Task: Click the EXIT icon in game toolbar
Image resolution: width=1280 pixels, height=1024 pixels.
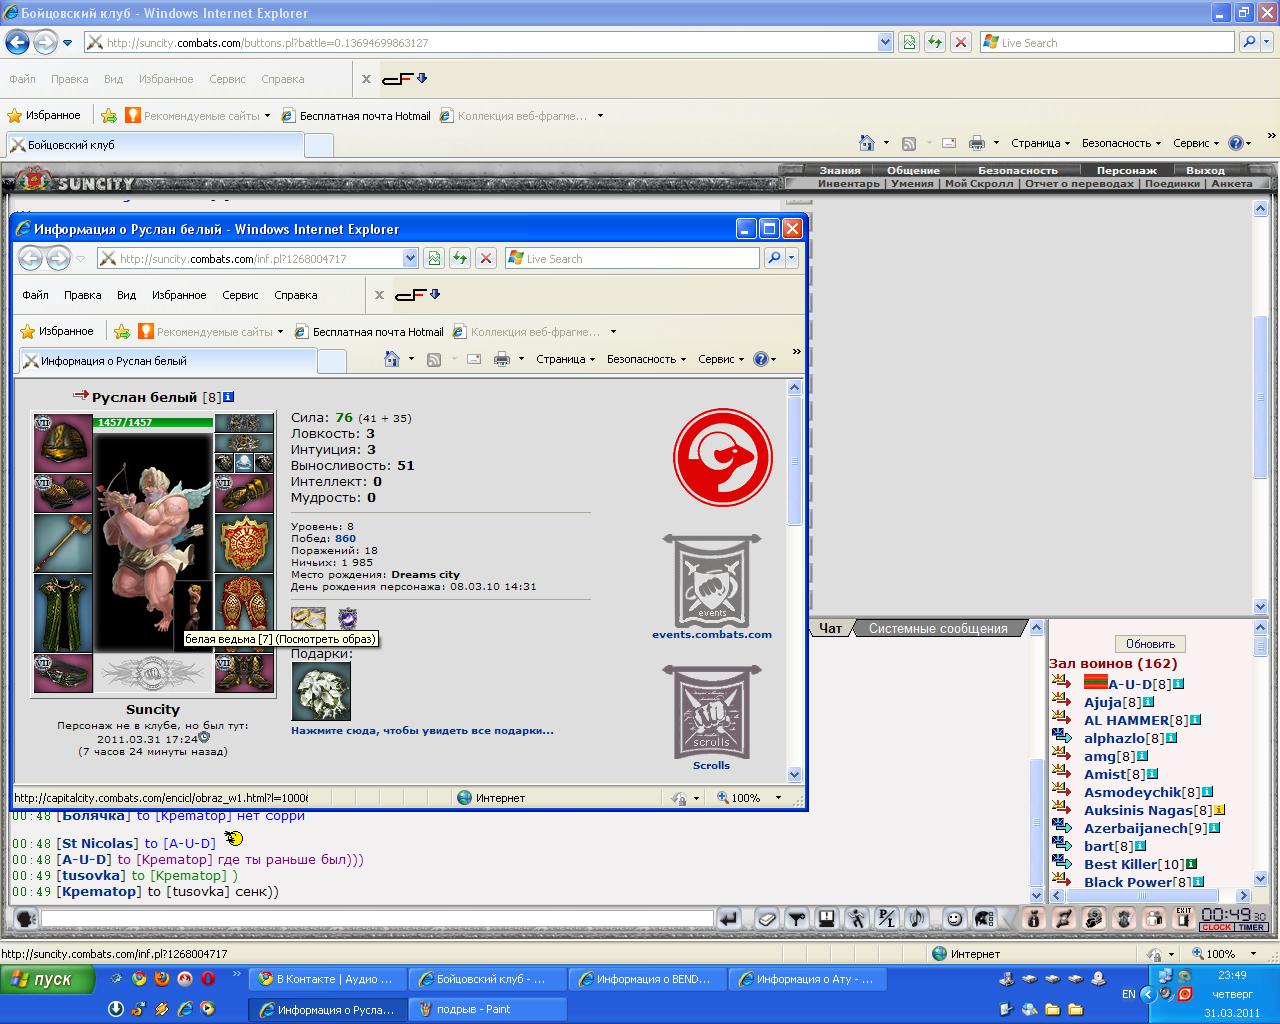Action: click(x=1184, y=918)
